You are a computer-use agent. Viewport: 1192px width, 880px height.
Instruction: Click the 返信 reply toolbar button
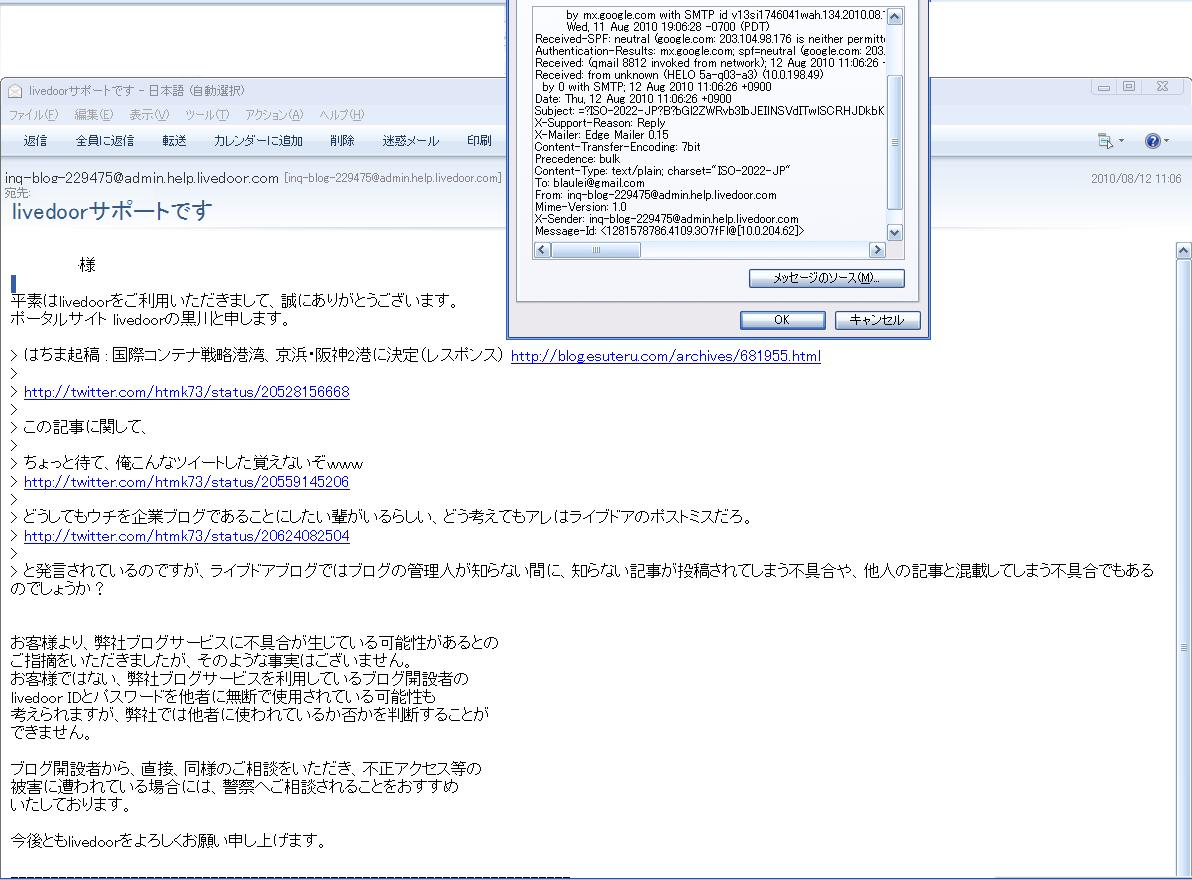coord(35,141)
